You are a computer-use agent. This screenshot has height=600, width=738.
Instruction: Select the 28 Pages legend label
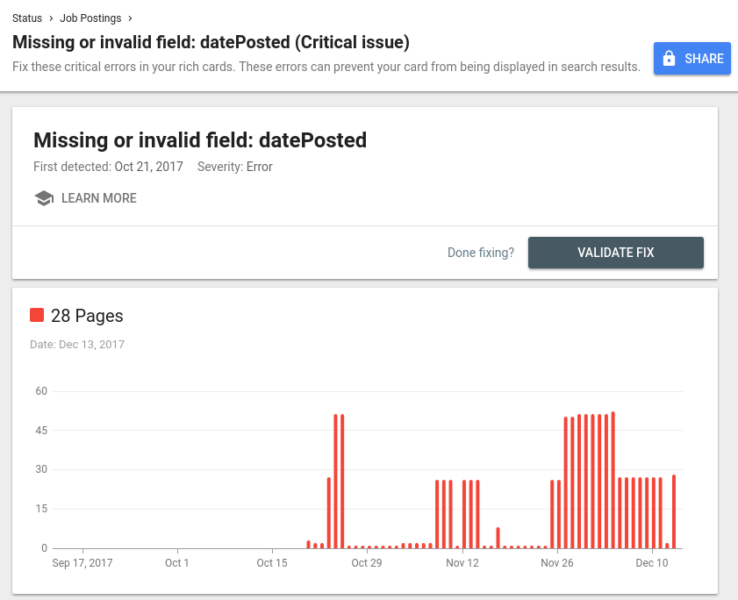point(87,316)
